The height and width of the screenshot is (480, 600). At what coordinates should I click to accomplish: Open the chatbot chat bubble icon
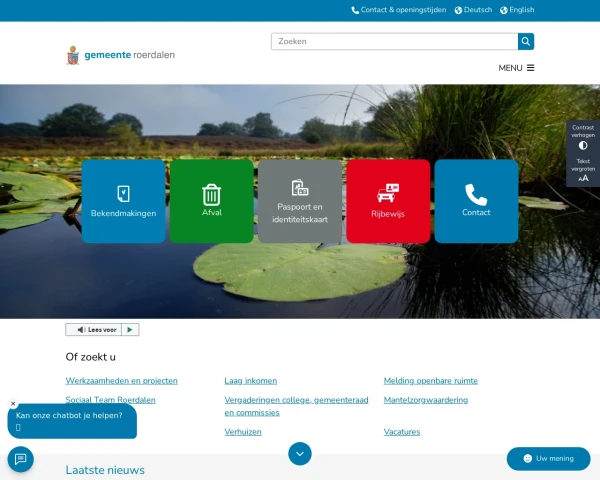(21, 459)
